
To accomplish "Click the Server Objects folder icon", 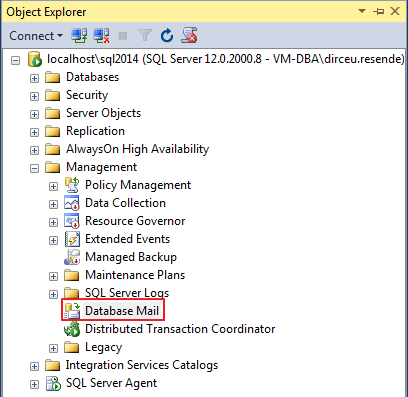I will pos(52,113).
